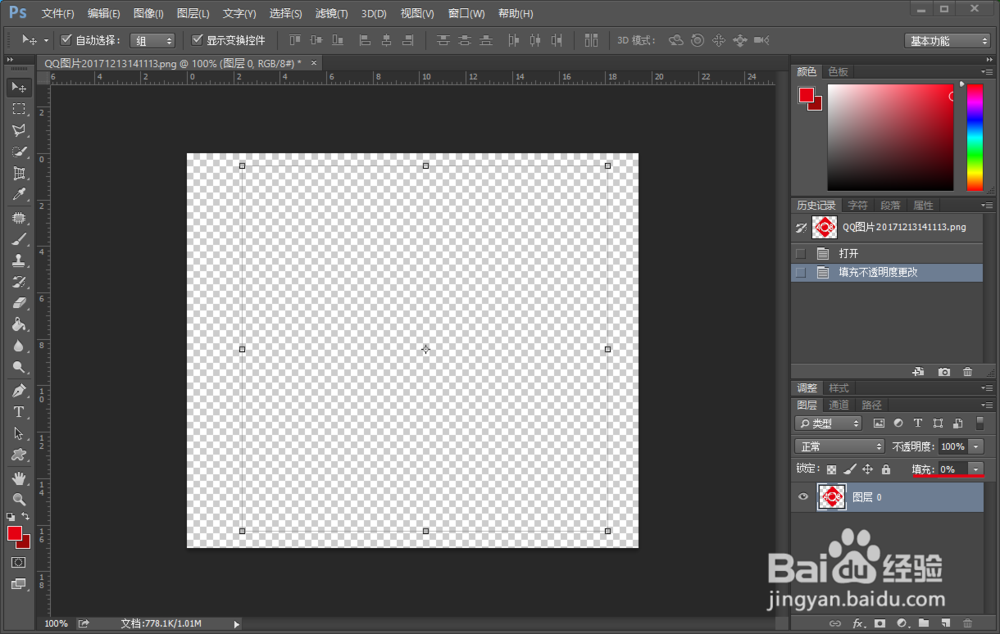
Task: Toggle history brush source for 填充不透明度更改
Action: coord(801,272)
